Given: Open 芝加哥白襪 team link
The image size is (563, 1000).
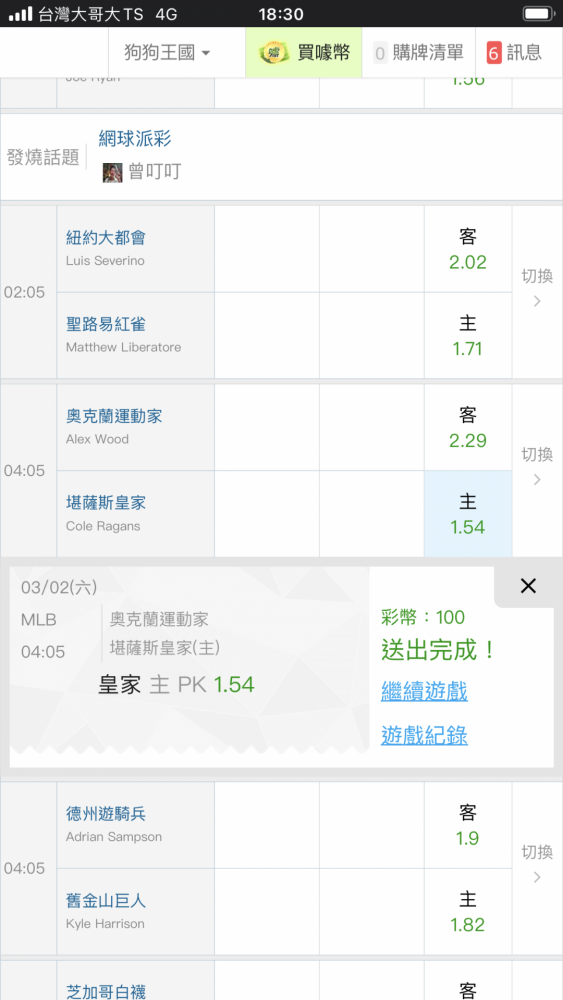Looking at the screenshot, I should tap(106, 991).
